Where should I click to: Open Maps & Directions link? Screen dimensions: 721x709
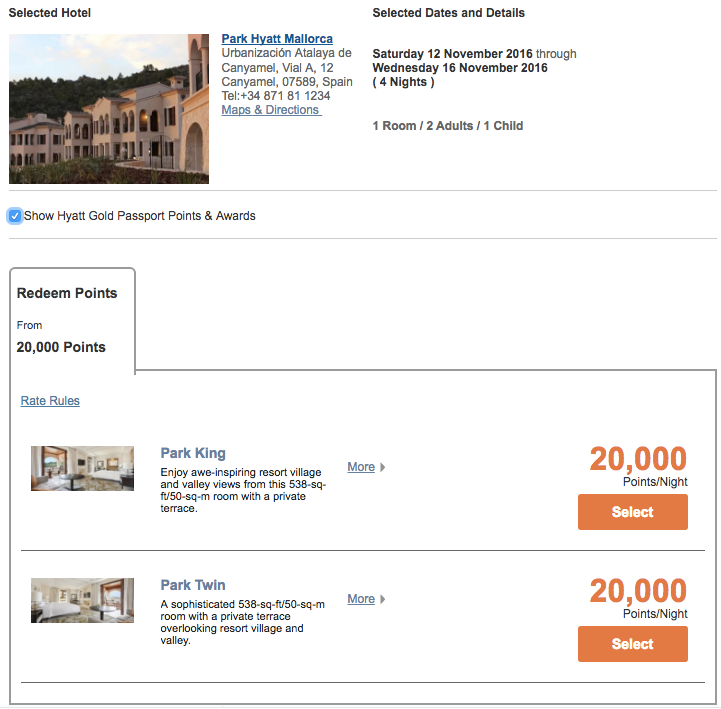tap(271, 110)
